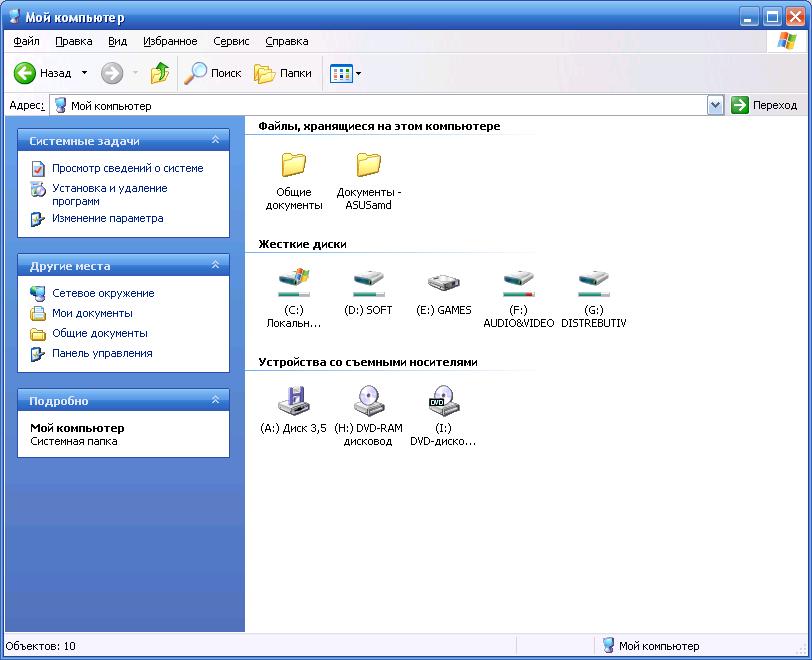
Task: Open the Local Disk (C:) drive icon
Action: [x=294, y=283]
